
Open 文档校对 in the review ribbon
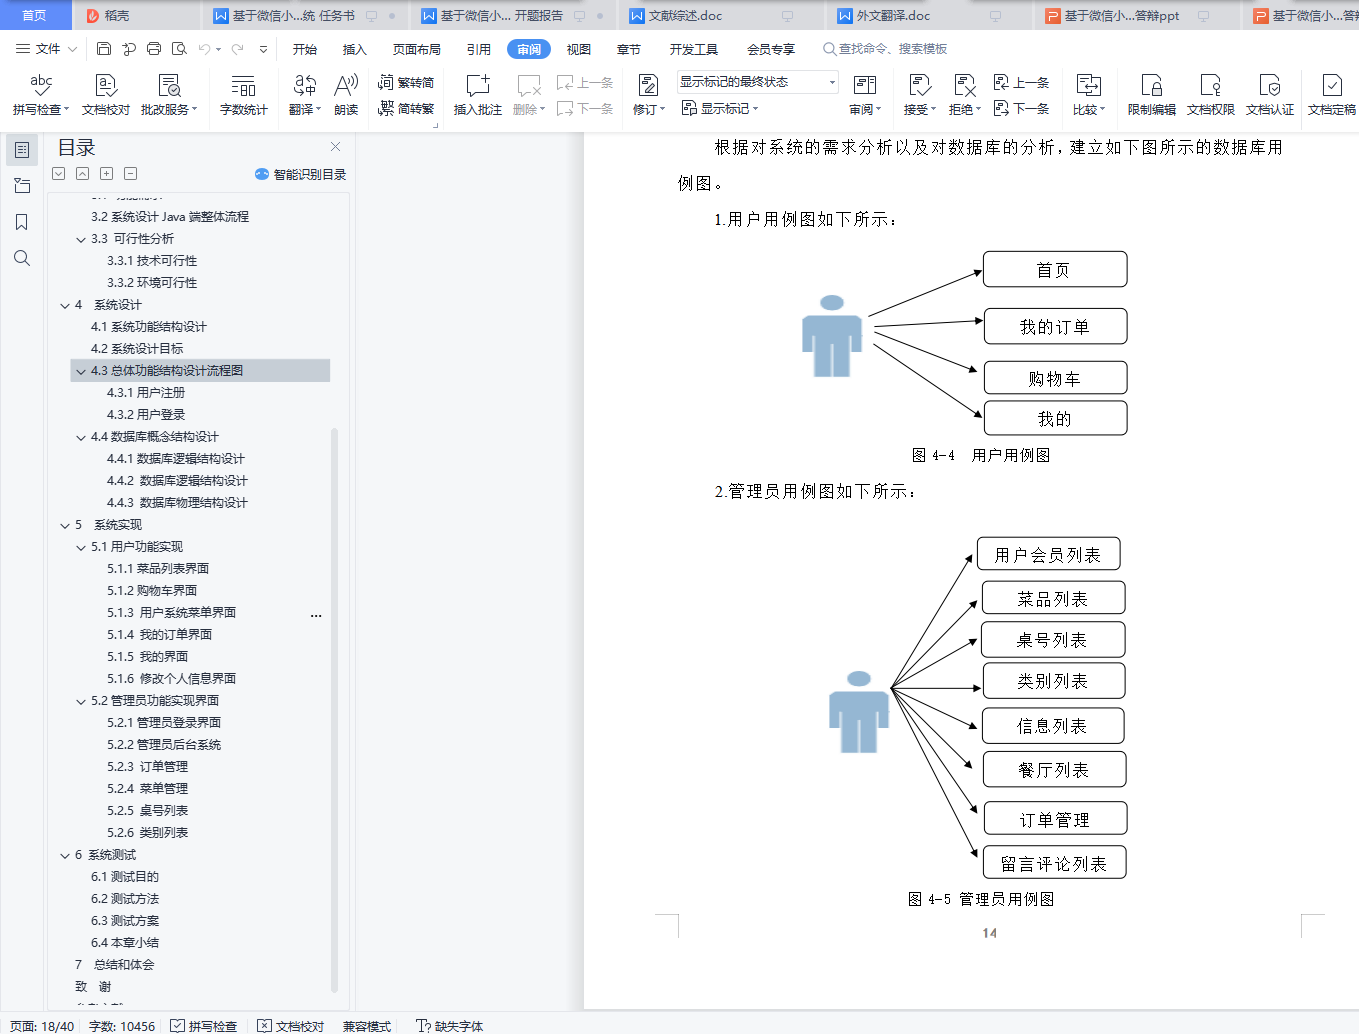point(106,95)
